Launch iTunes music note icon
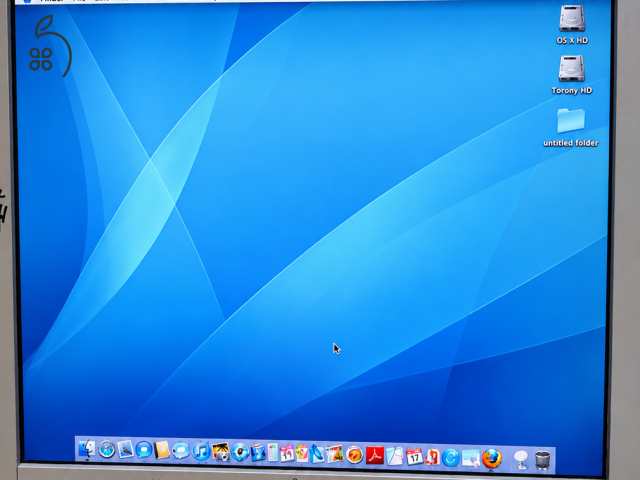This screenshot has width=640, height=480. (201, 451)
